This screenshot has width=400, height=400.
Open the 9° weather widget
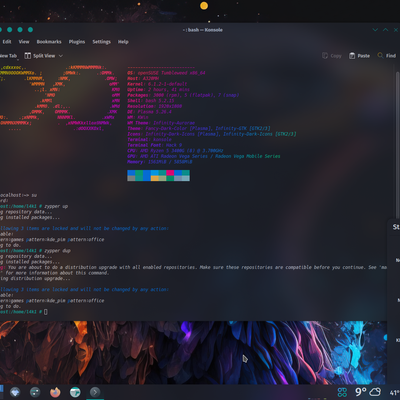click(x=368, y=392)
